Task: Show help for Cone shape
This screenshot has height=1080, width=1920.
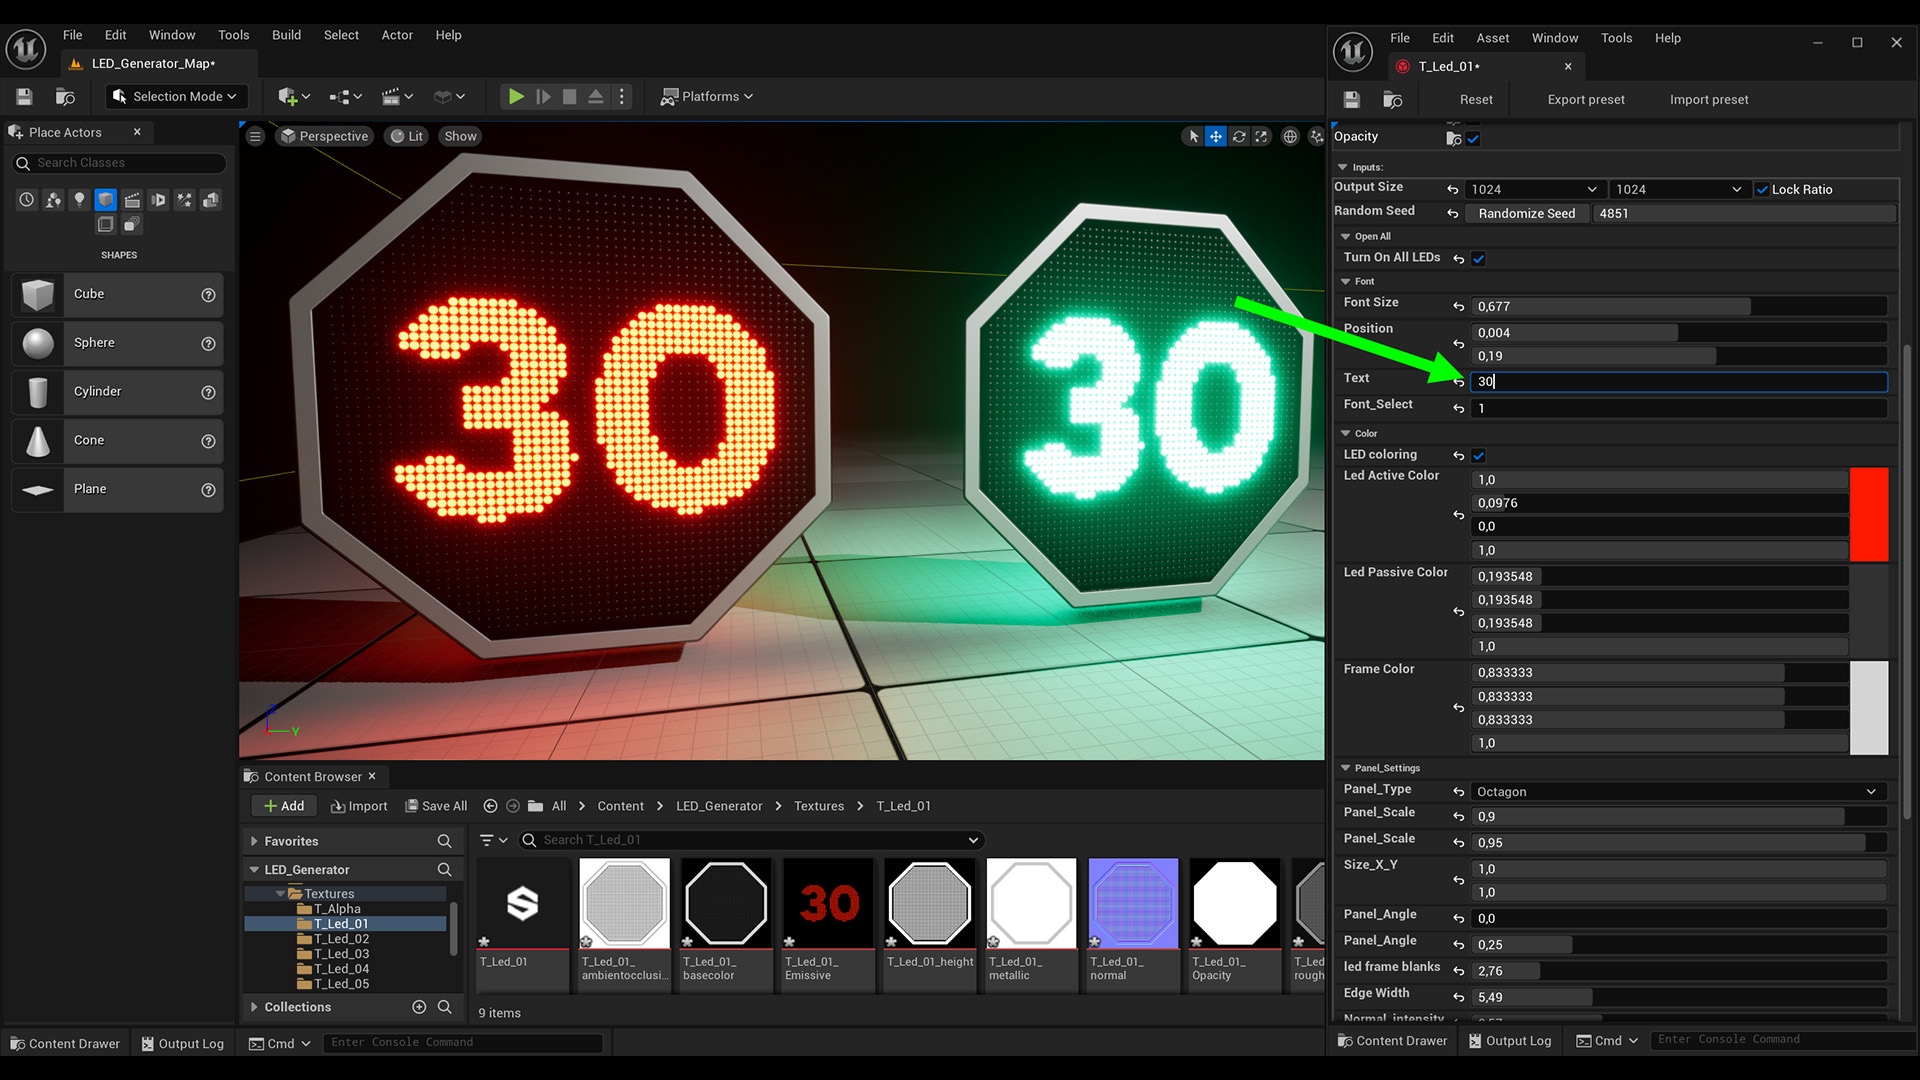Action: coord(208,441)
